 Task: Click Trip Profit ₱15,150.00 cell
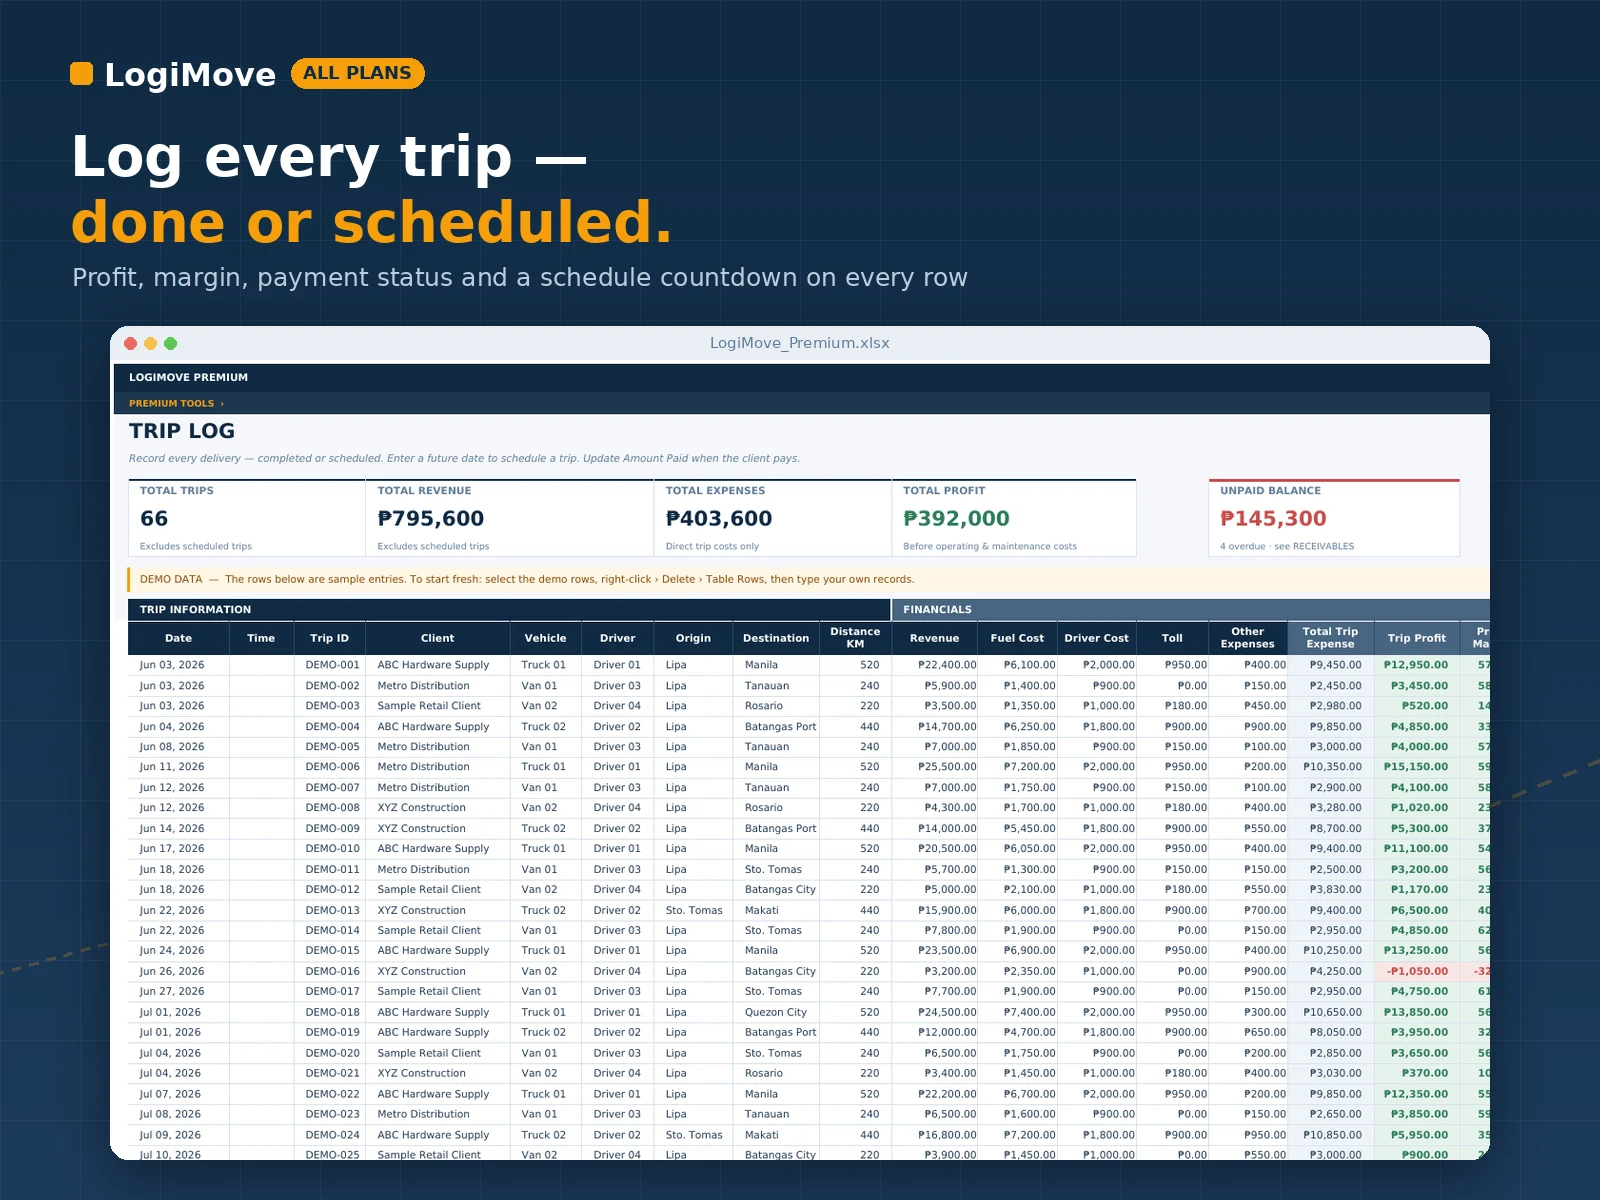1416,767
